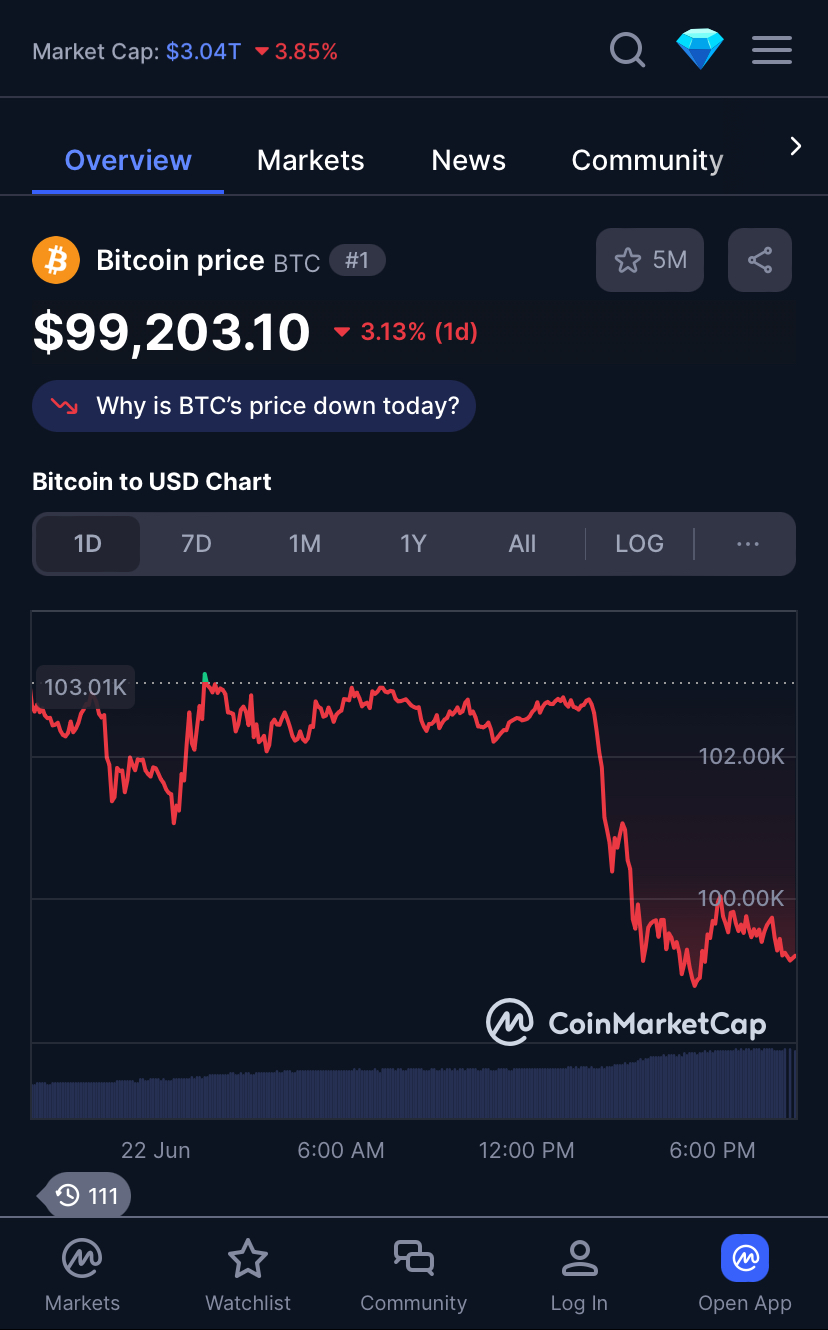This screenshot has width=828, height=1330.
Task: Click the share icon button
Action: (x=760, y=261)
